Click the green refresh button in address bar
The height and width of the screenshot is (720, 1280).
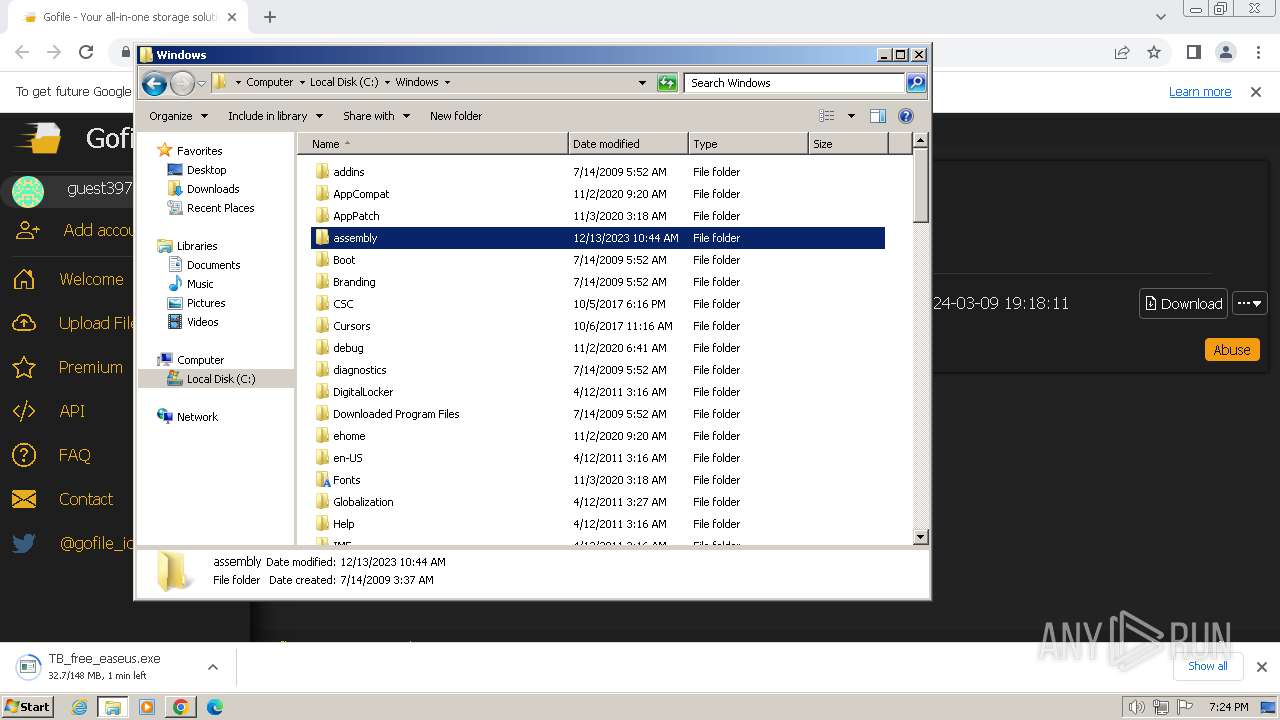pos(667,83)
